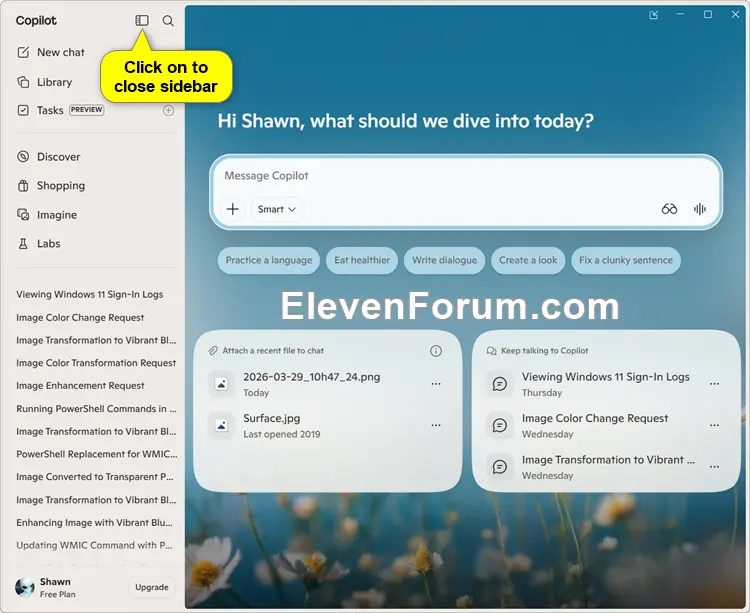The width and height of the screenshot is (750, 613).
Task: Click the Copilot title in sidebar
Action: coord(36,21)
